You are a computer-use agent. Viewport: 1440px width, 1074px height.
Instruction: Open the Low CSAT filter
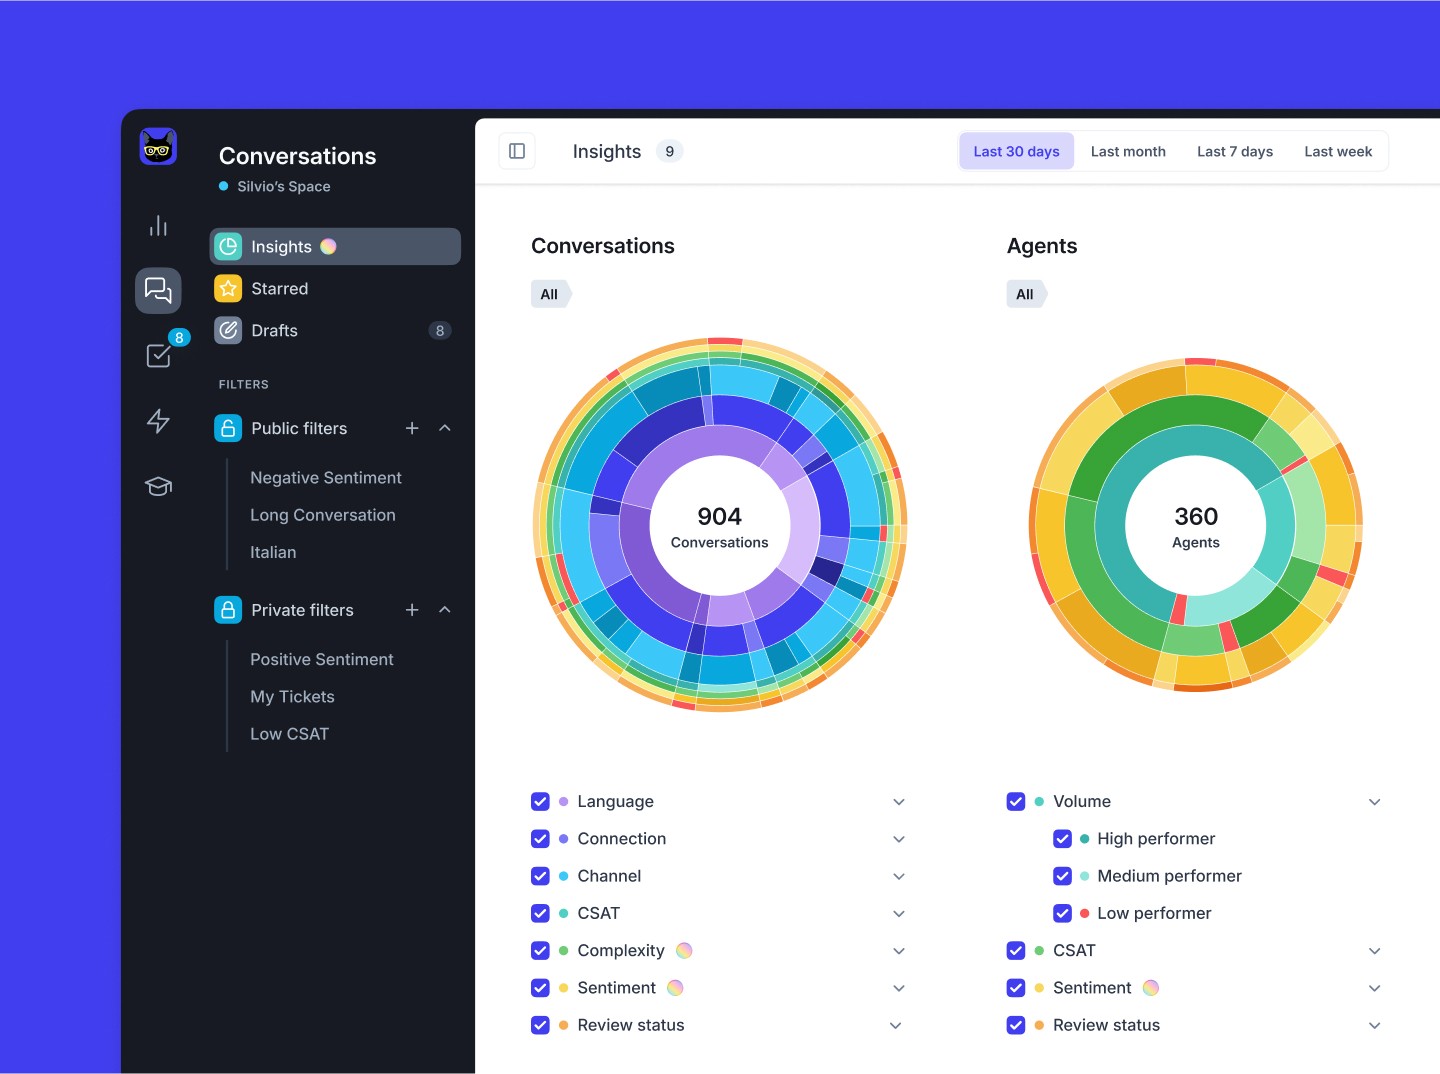[289, 734]
